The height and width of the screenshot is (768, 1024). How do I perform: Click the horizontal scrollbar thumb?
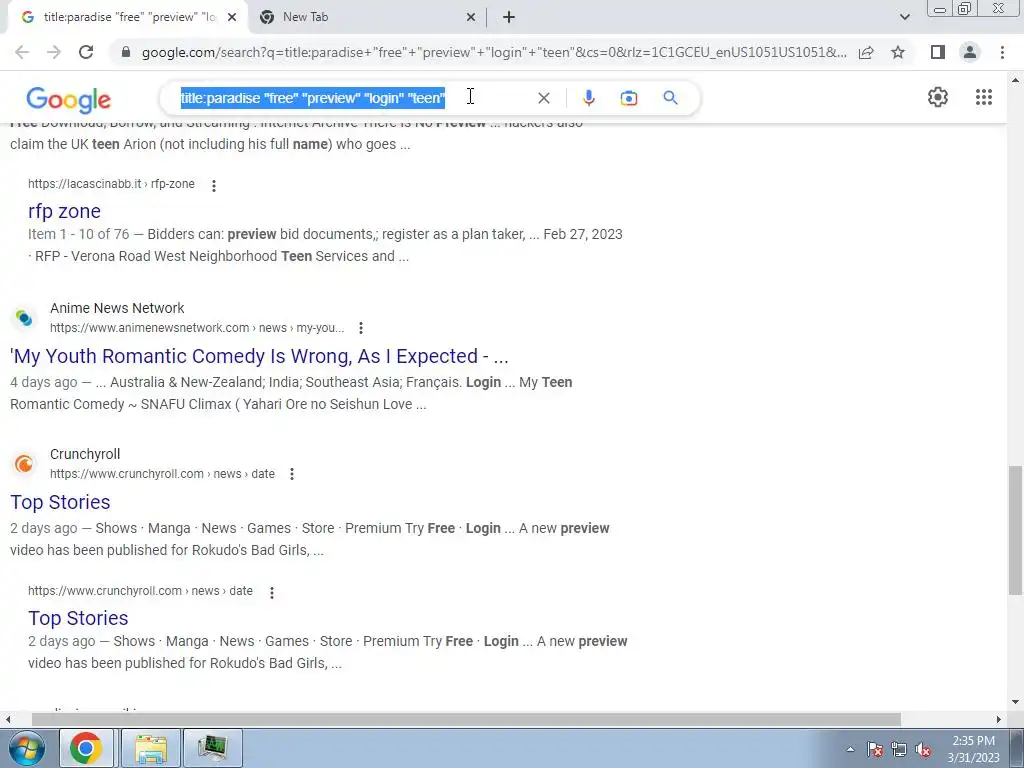click(466, 719)
